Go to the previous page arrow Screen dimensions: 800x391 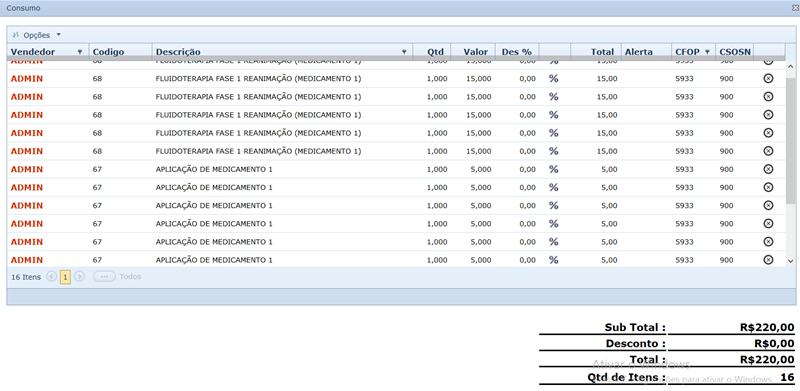[52, 277]
